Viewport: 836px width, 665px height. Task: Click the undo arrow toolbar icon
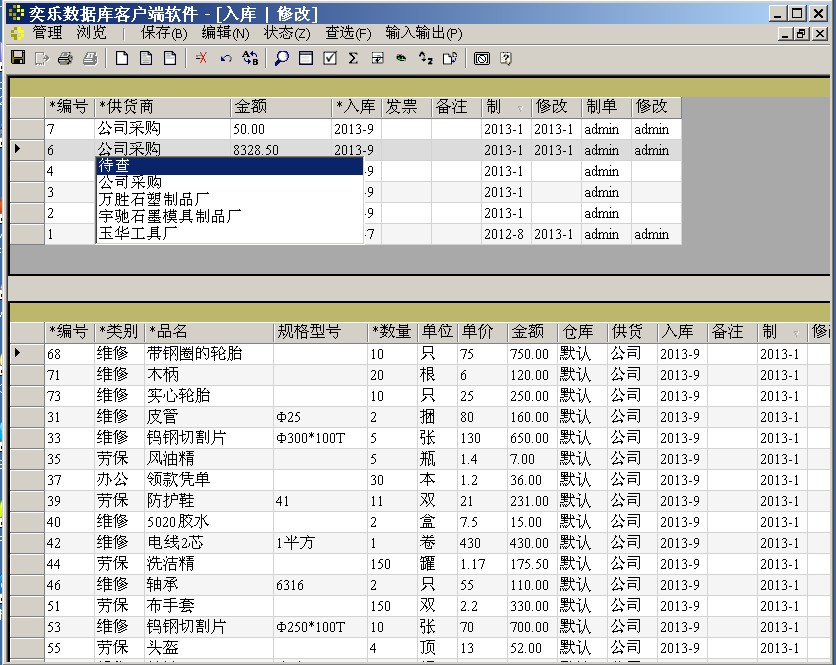point(226,58)
